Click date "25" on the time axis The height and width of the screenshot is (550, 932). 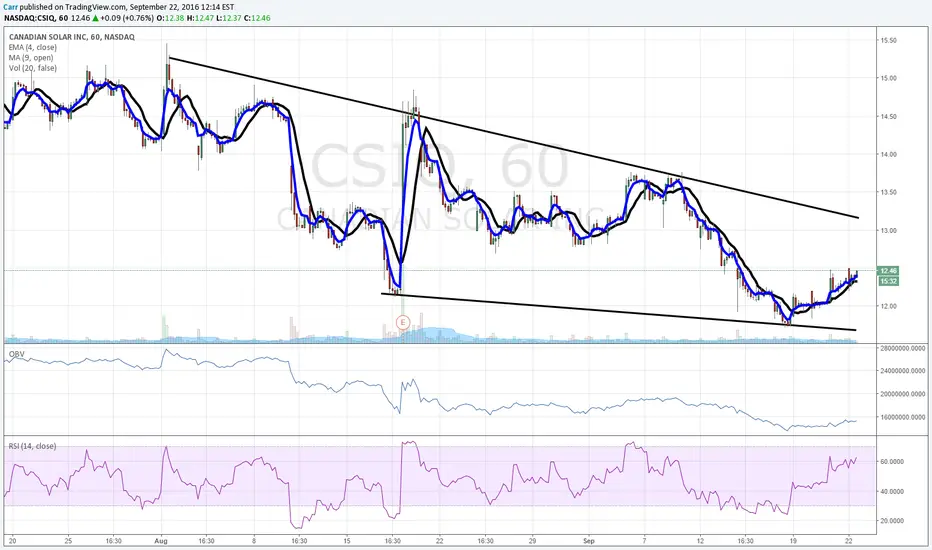pos(68,541)
